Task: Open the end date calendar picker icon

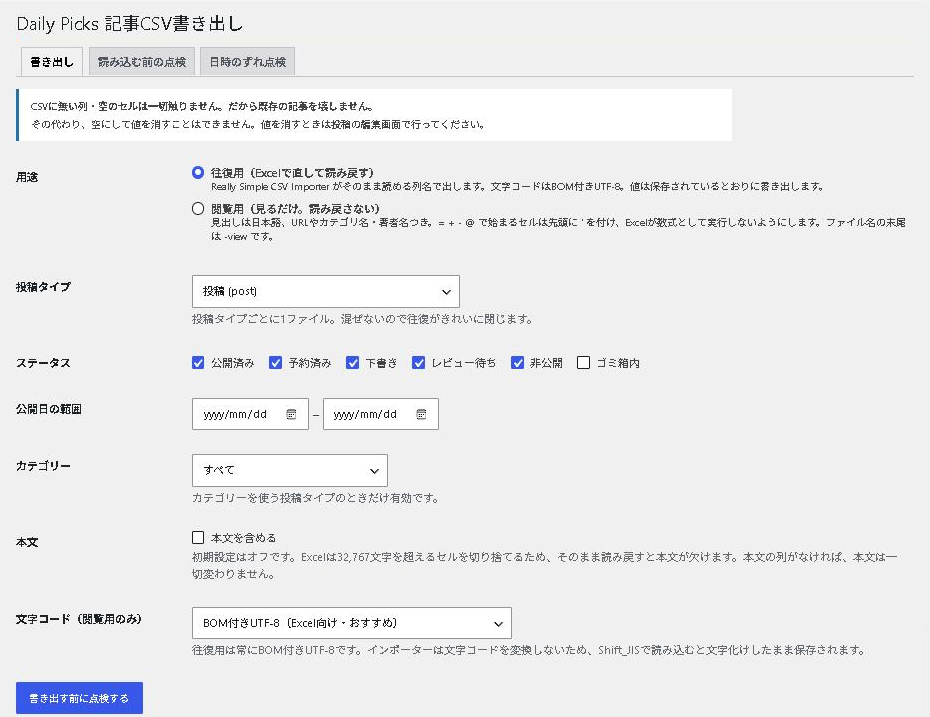Action: pos(421,414)
